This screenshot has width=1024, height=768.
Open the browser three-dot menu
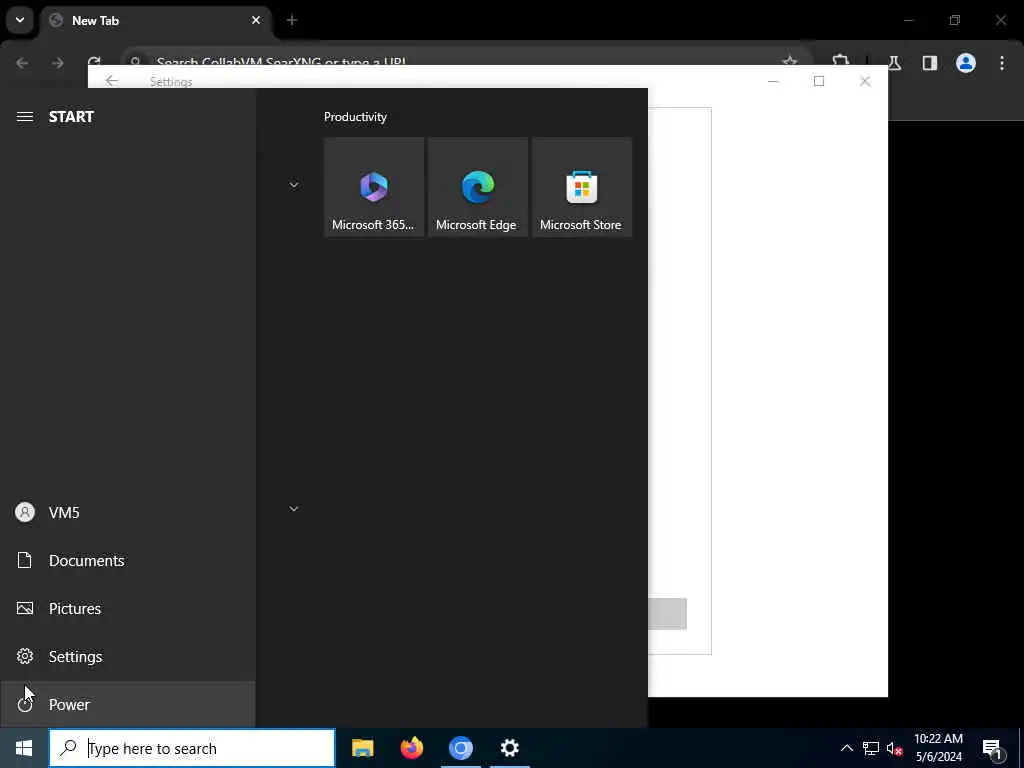[x=1002, y=63]
